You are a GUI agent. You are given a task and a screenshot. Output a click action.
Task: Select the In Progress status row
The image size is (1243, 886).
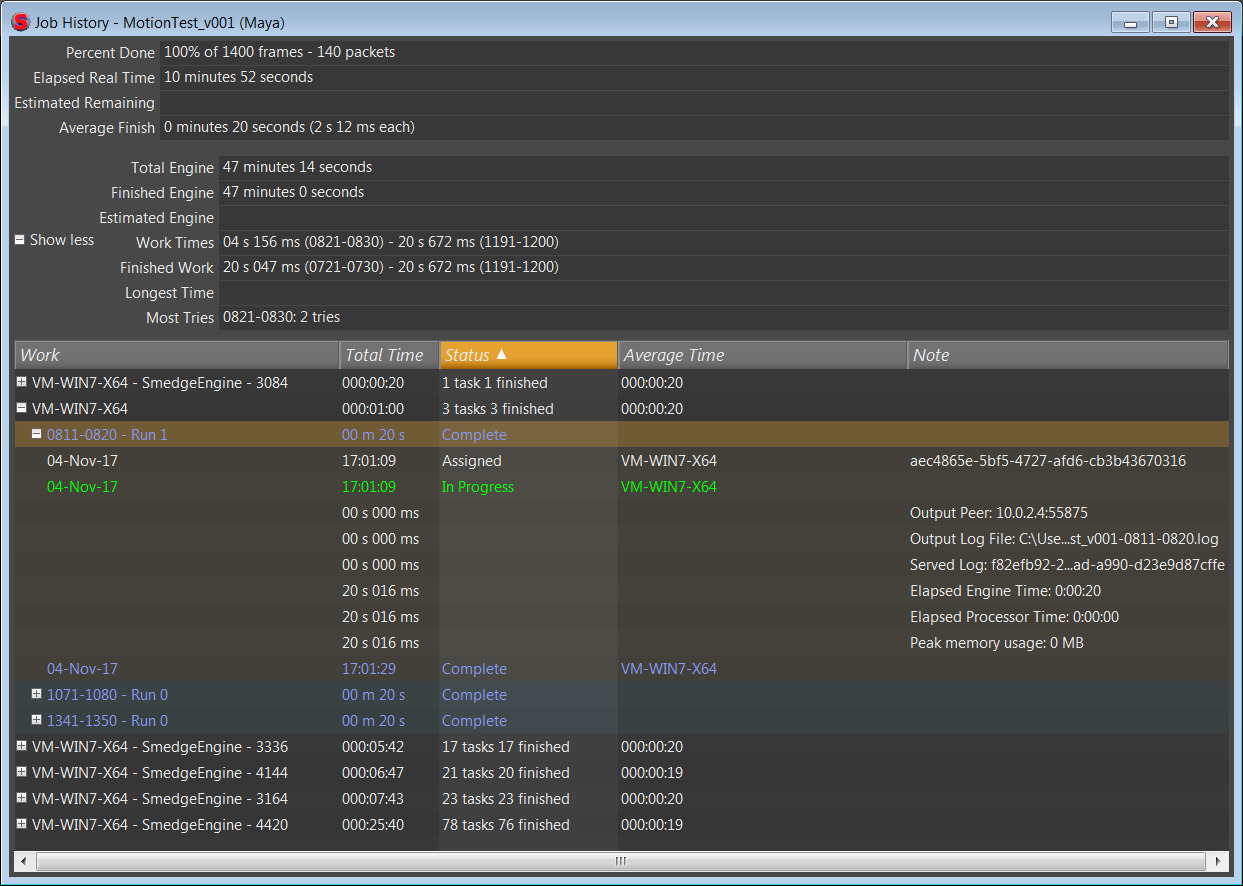478,487
